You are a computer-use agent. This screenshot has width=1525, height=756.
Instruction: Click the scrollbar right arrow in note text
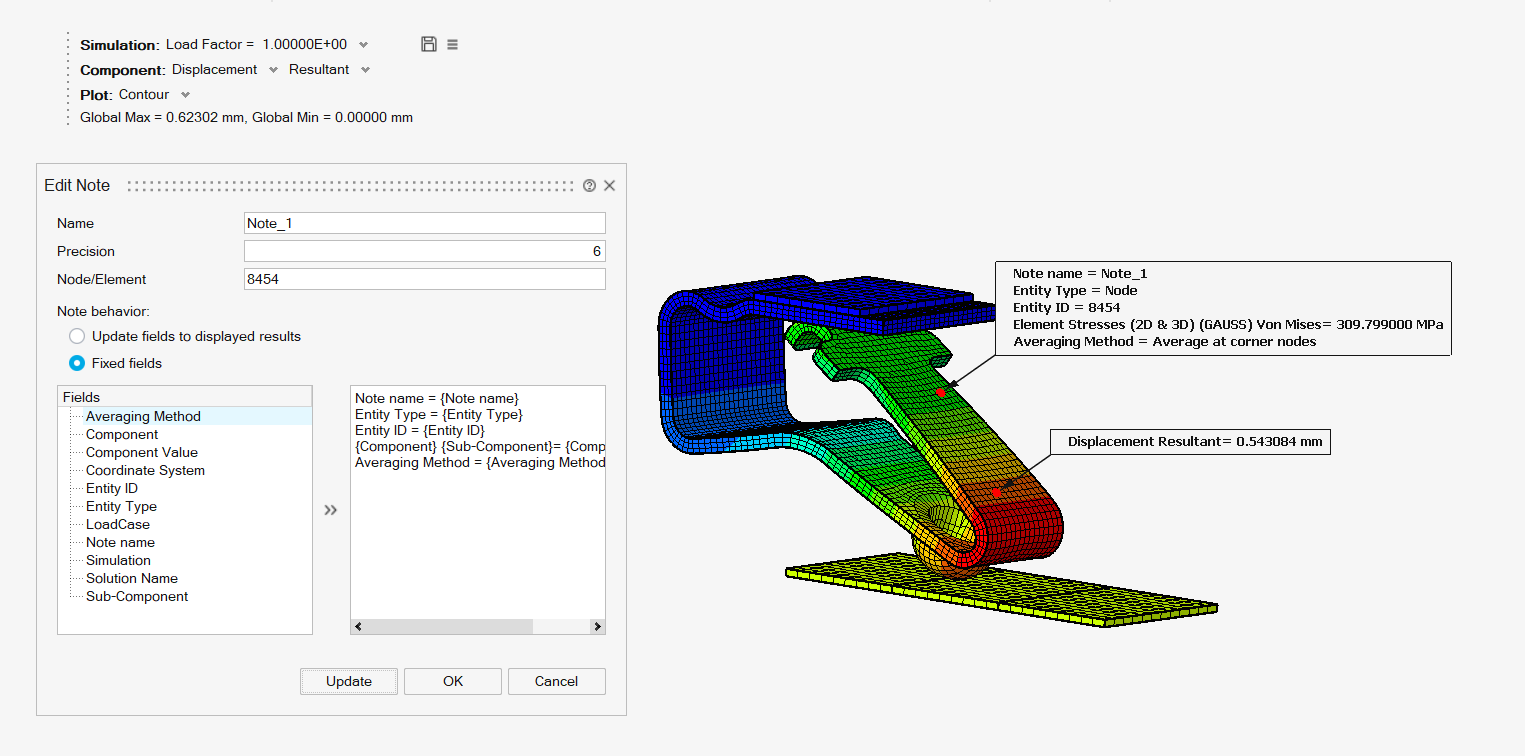(597, 627)
